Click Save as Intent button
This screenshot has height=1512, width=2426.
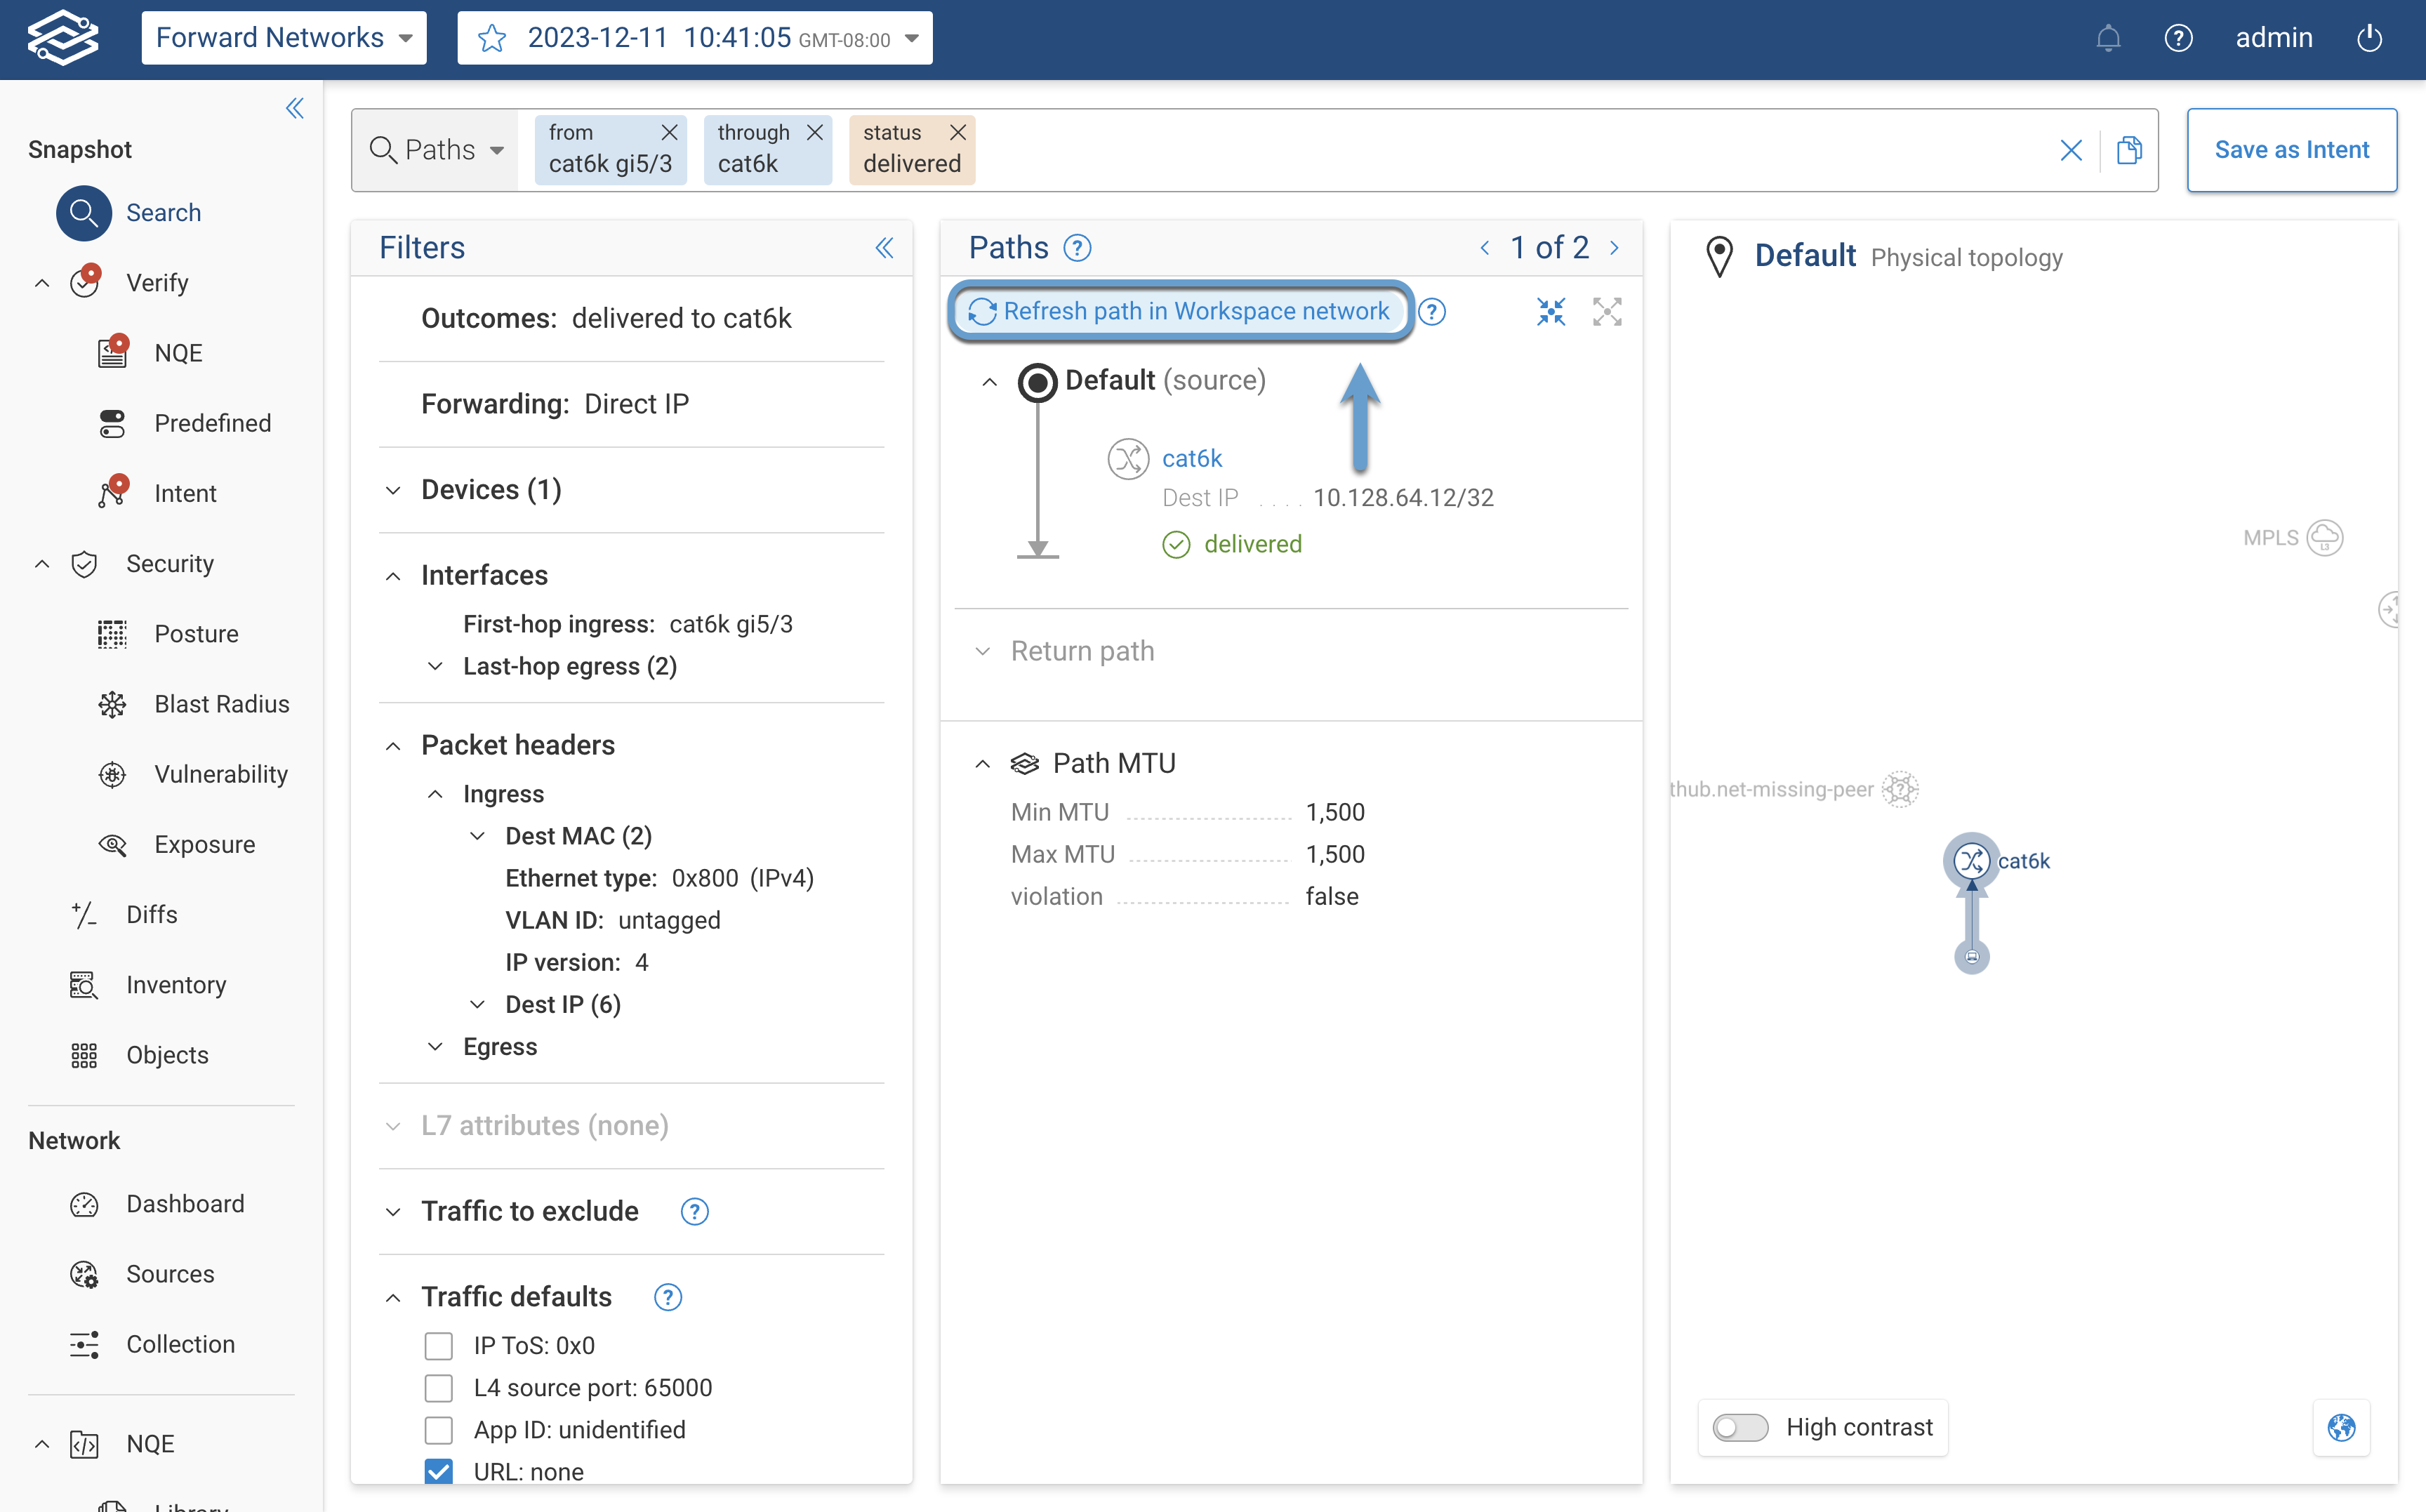[x=2291, y=150]
